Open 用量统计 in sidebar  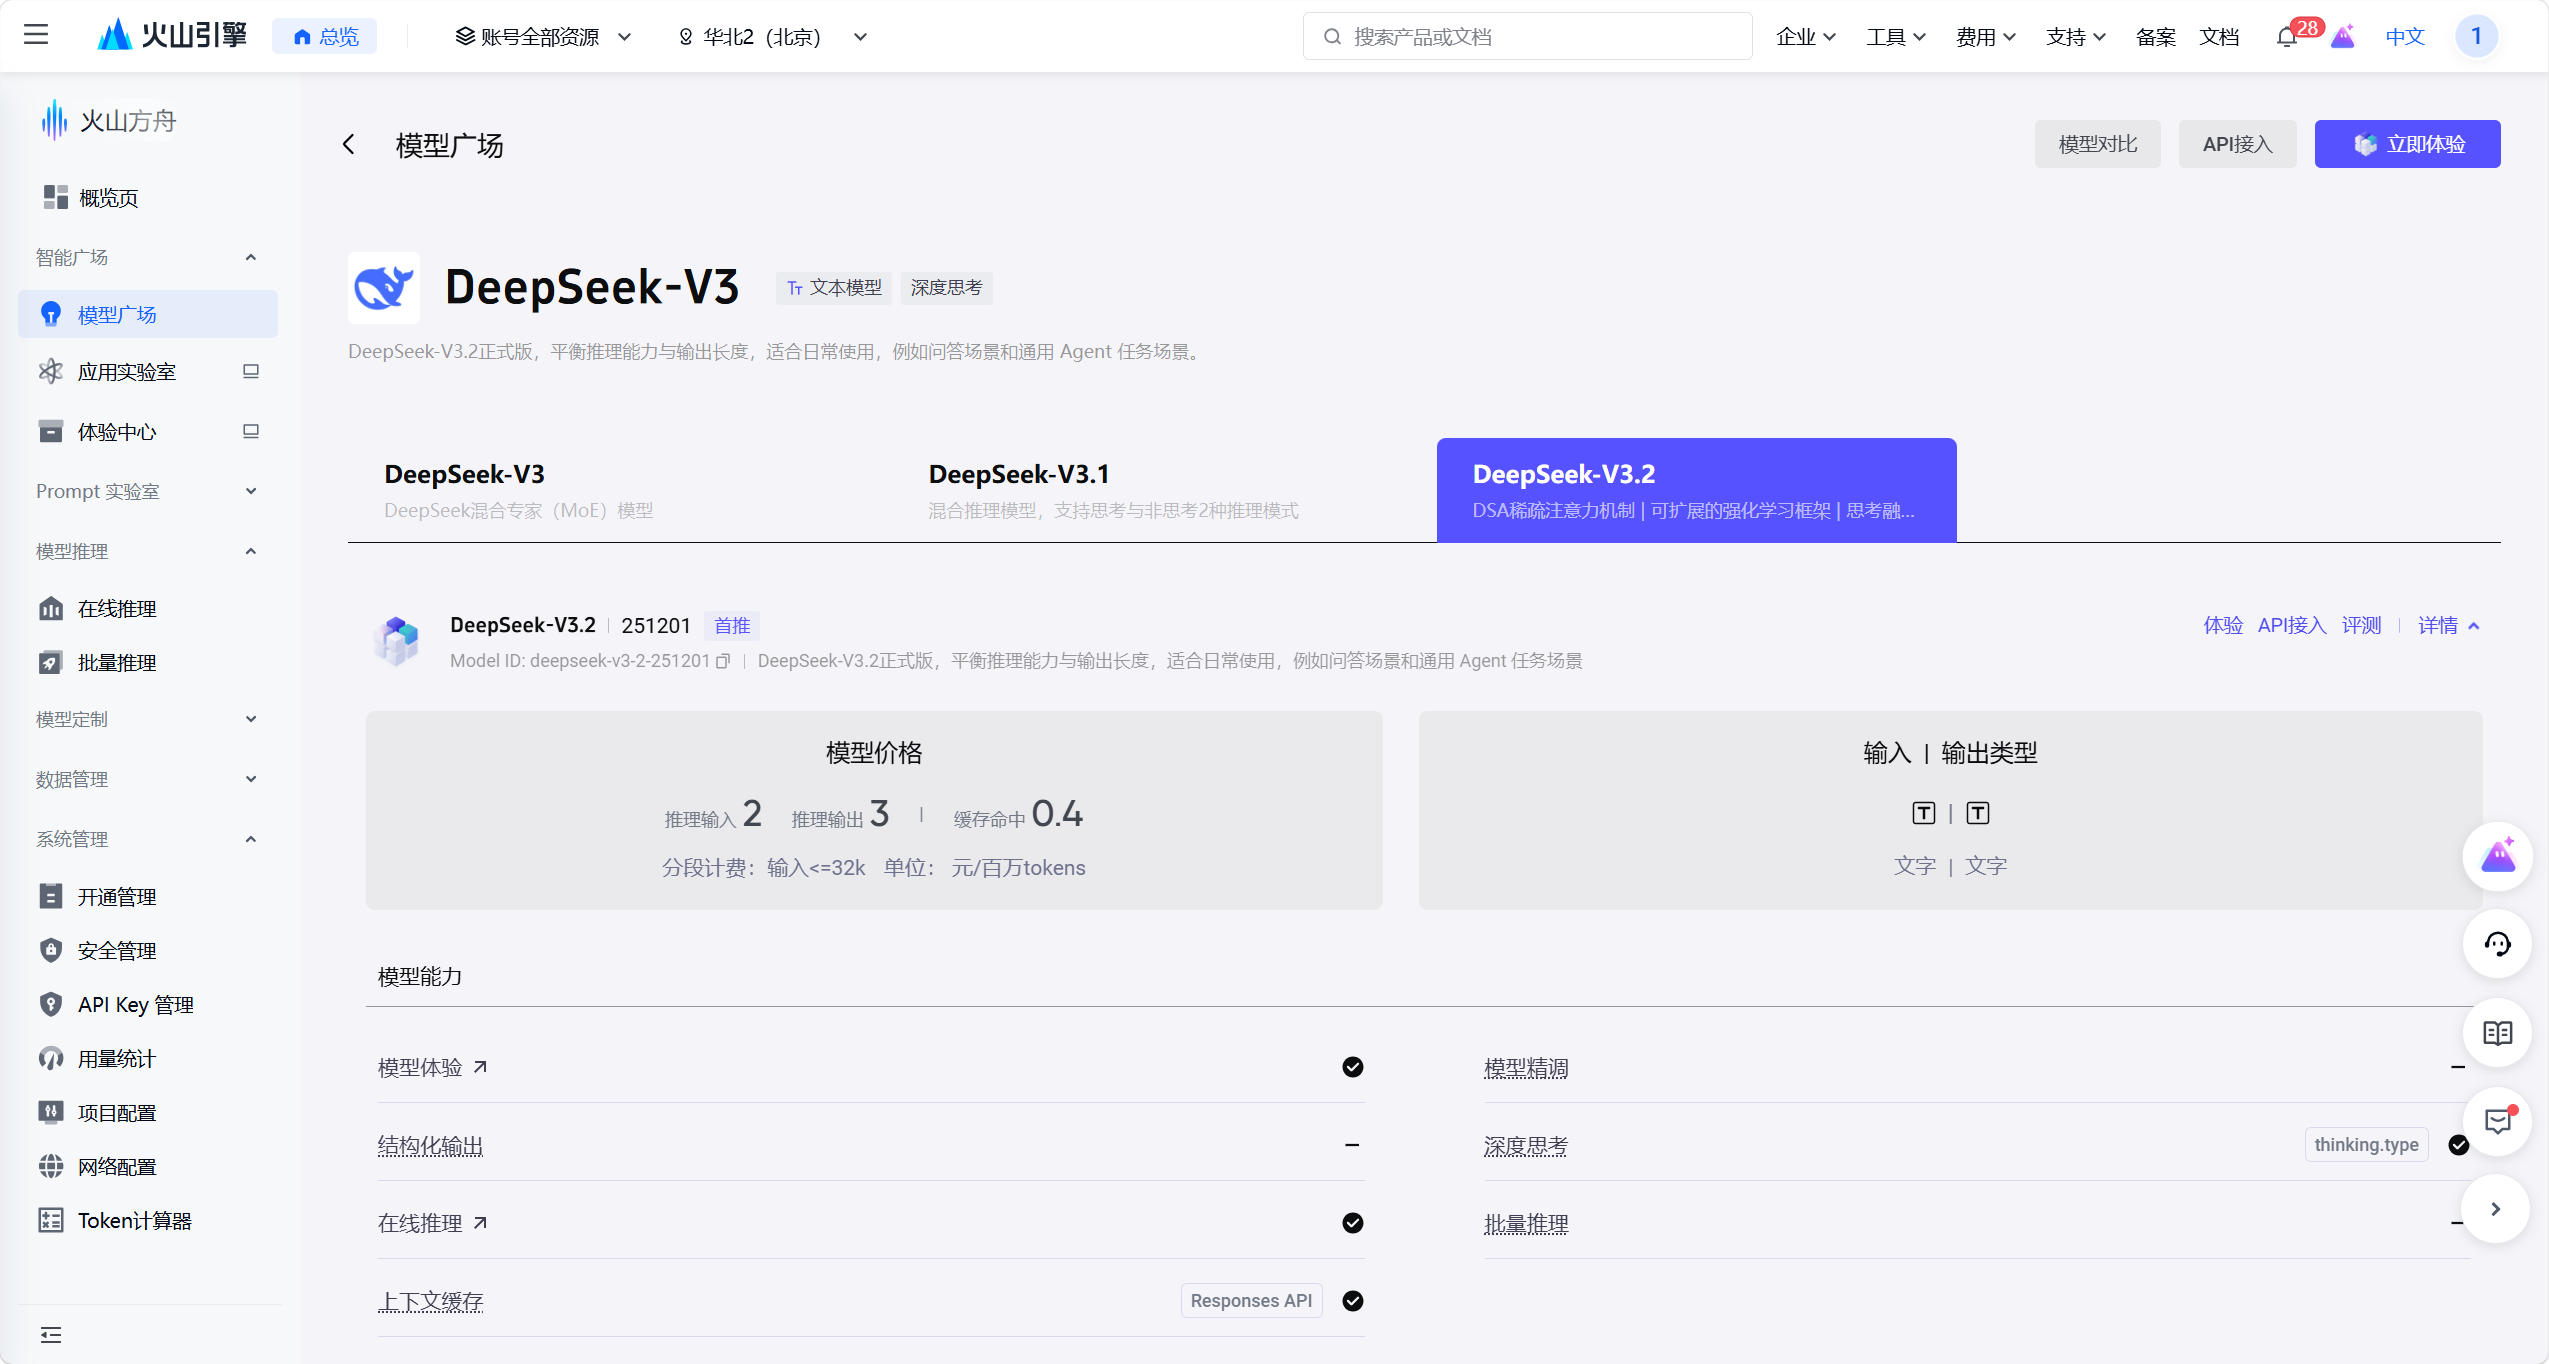point(149,1059)
